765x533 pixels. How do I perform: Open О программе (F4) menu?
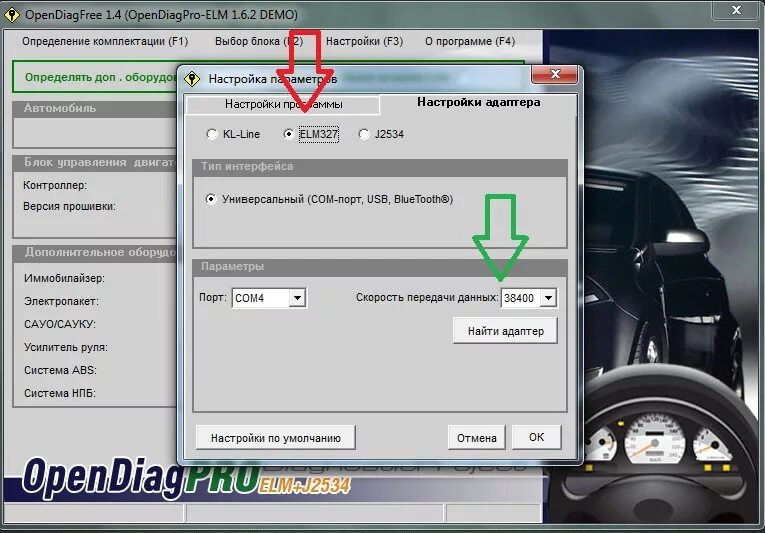click(470, 41)
